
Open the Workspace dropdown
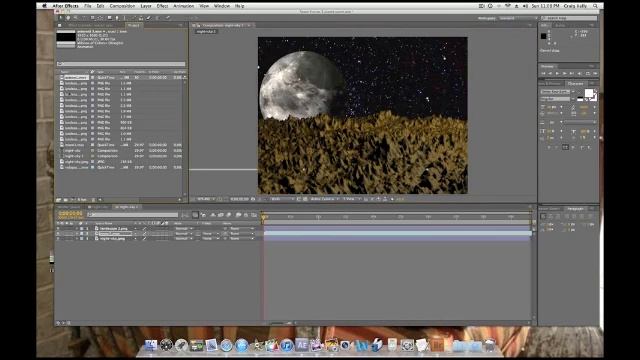coord(518,18)
